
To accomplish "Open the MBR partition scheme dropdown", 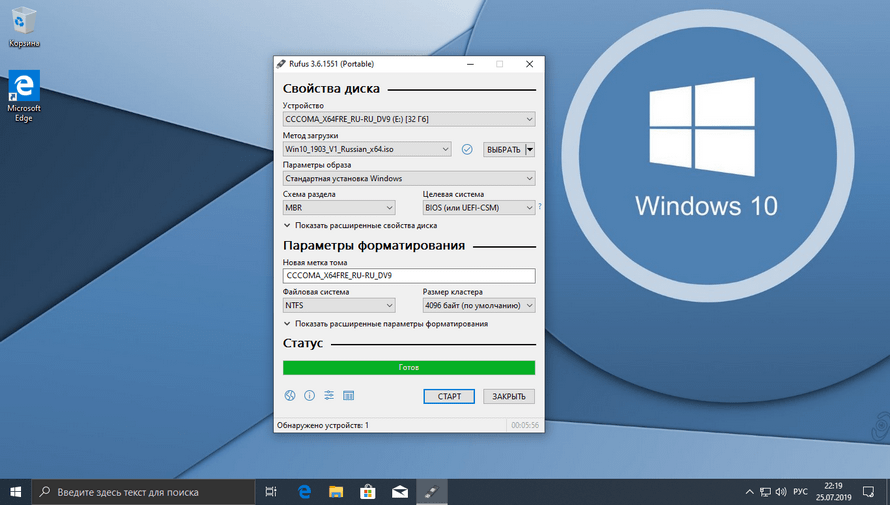I will [x=339, y=208].
